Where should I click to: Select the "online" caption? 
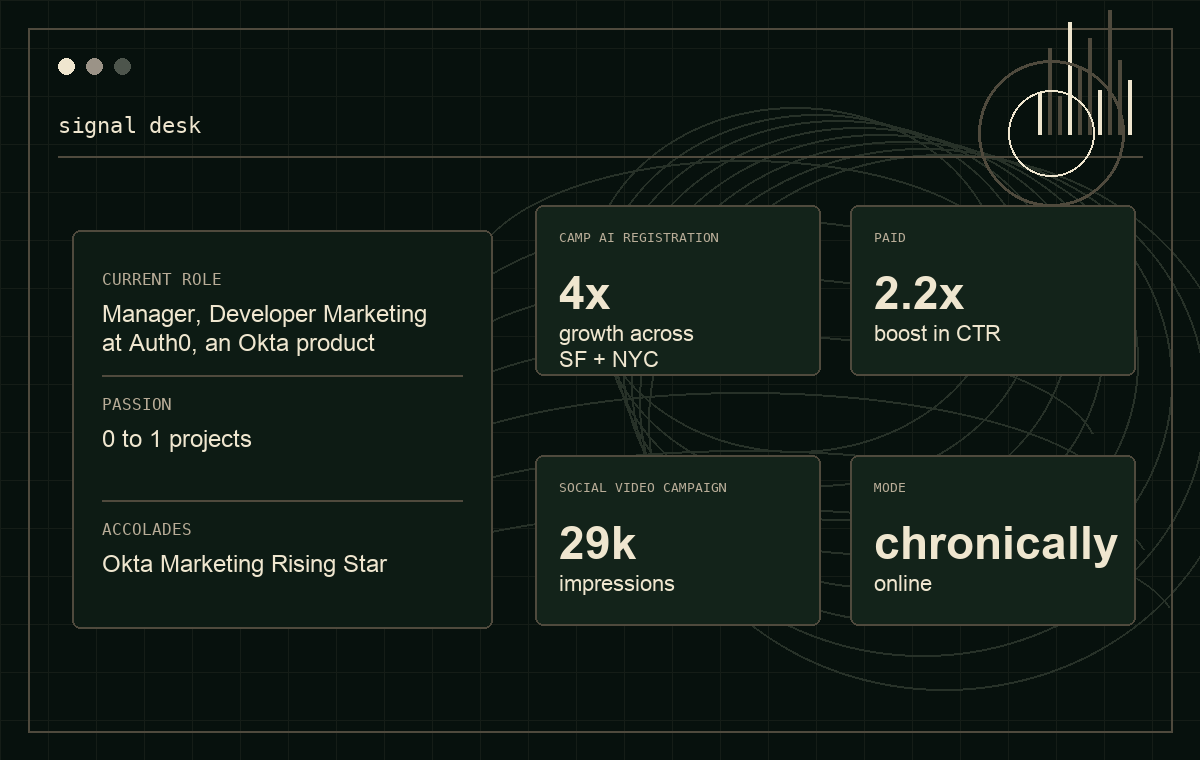coord(903,584)
